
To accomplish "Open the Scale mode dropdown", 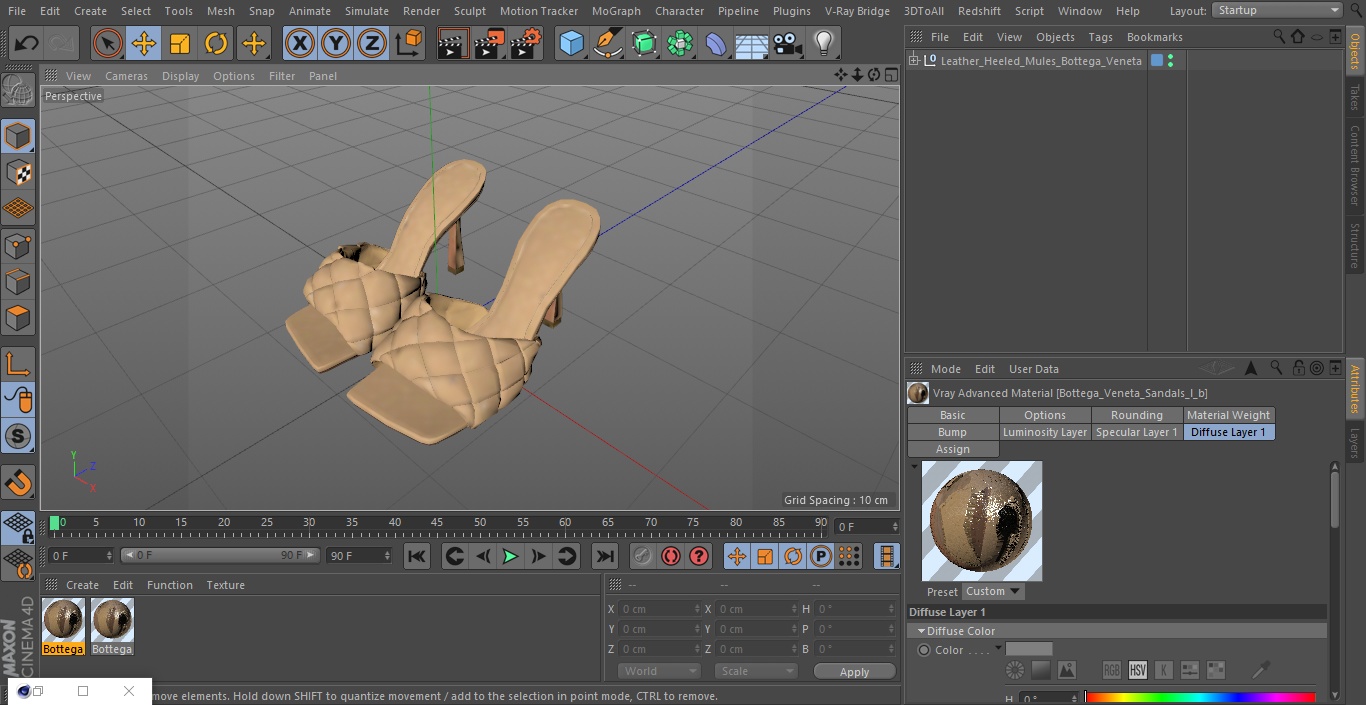I will [756, 671].
